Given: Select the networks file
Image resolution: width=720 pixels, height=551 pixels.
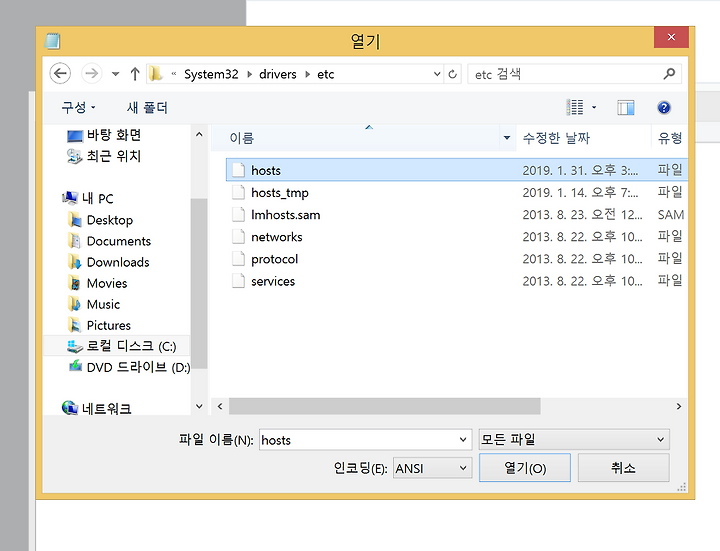Looking at the screenshot, I should click(x=457, y=236).
